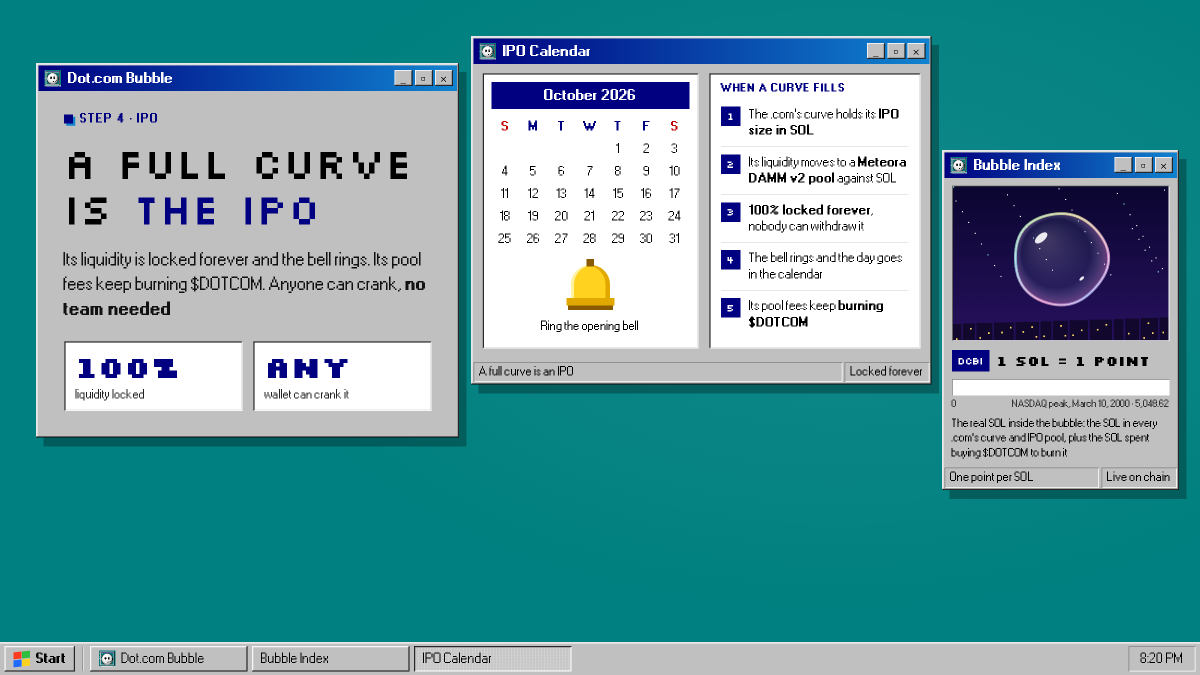This screenshot has width=1200, height=675.
Task: Click the Bubble Index window title icon
Action: (x=959, y=165)
